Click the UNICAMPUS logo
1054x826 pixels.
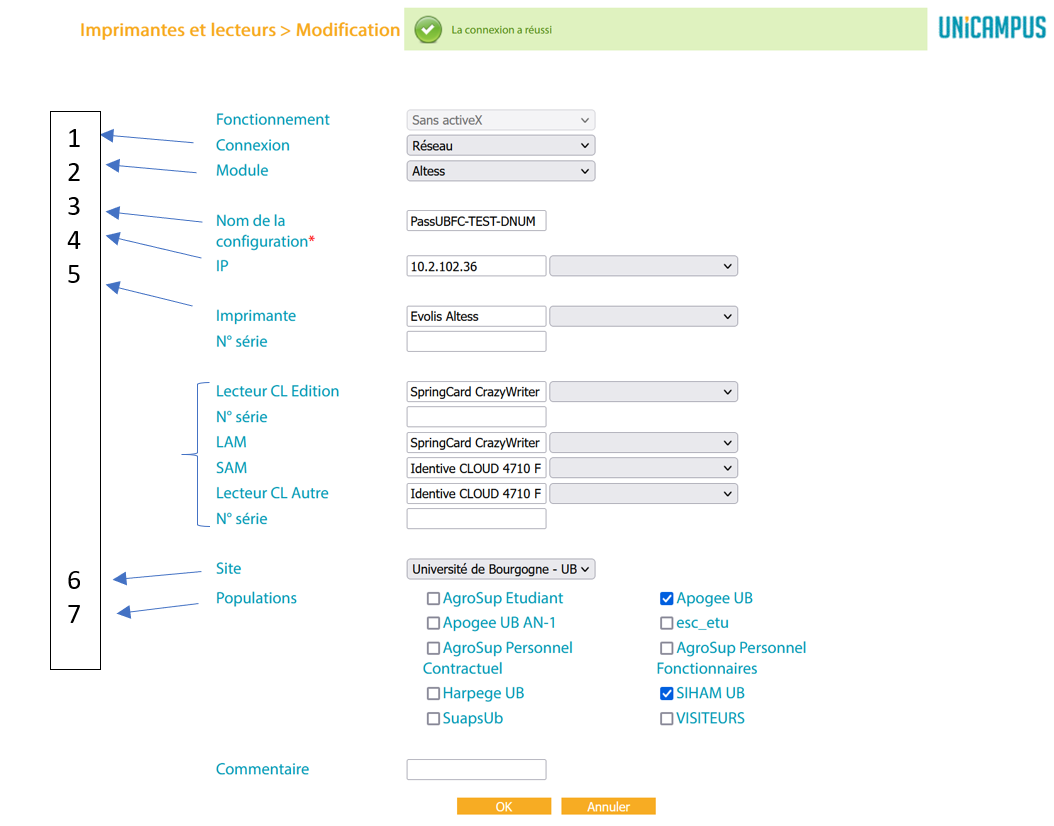[x=991, y=28]
